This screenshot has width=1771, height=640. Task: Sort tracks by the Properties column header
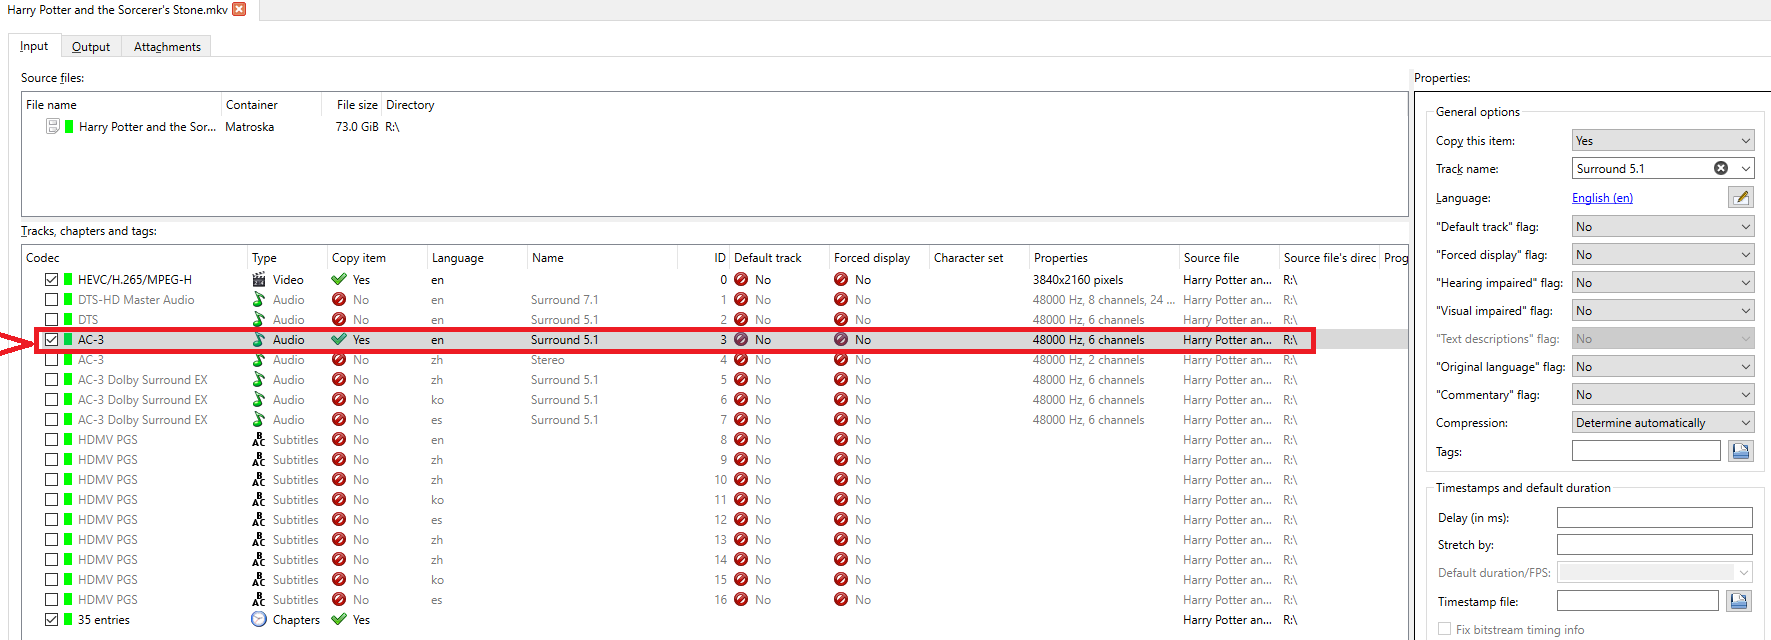click(1104, 258)
